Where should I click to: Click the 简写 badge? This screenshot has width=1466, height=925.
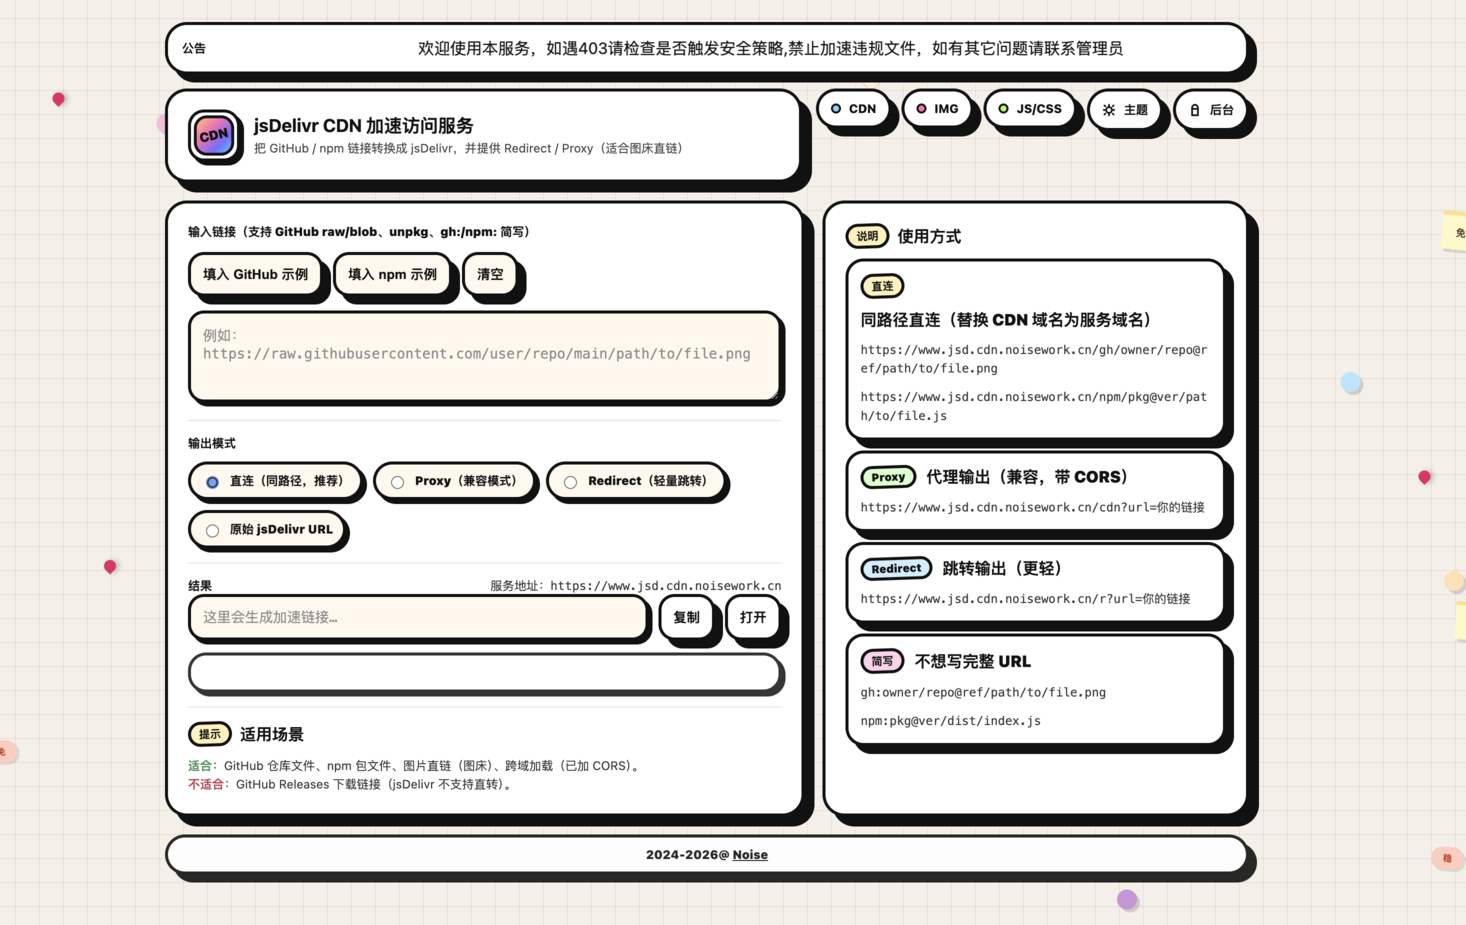click(x=882, y=661)
